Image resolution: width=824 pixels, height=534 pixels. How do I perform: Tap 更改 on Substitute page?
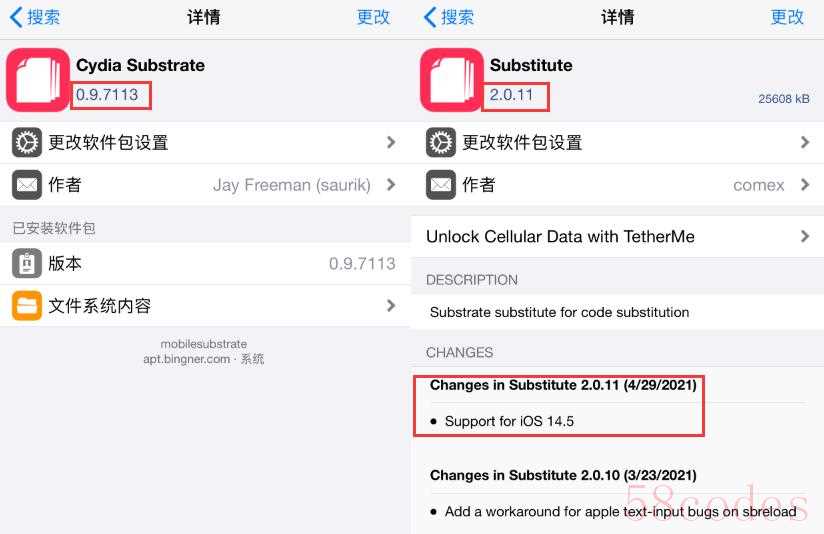[787, 17]
